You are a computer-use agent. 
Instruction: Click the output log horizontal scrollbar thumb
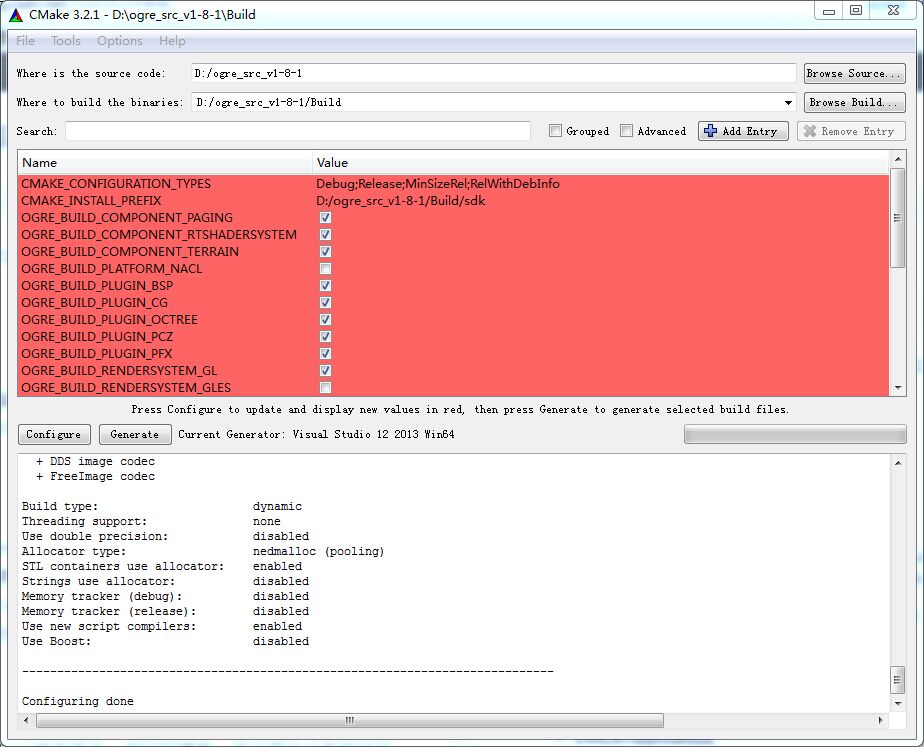pyautogui.click(x=349, y=720)
